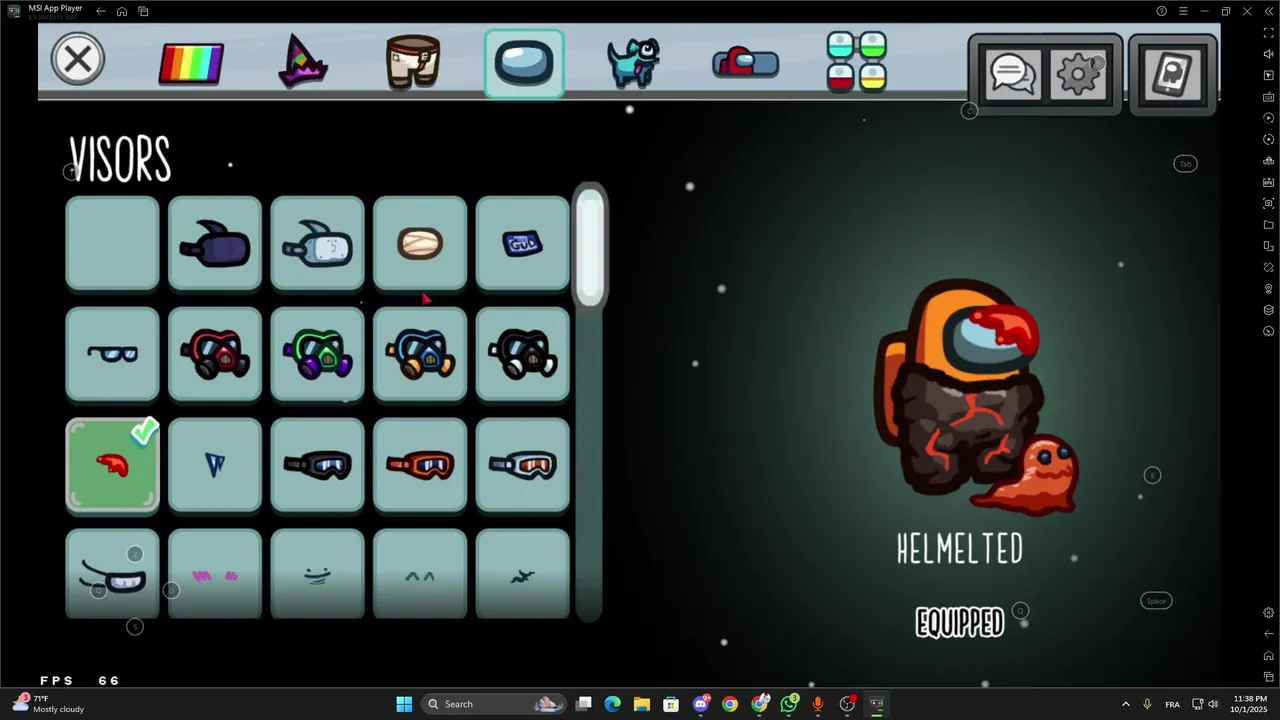Go back using MSI App Player arrow

point(101,11)
